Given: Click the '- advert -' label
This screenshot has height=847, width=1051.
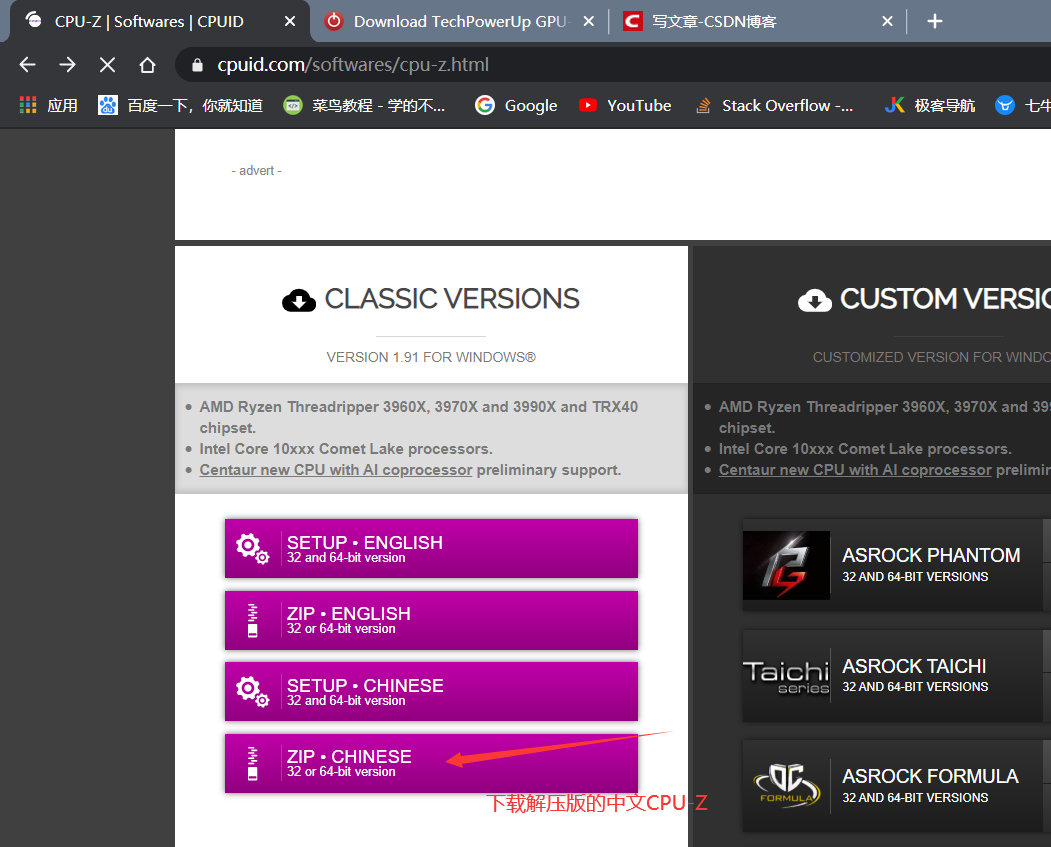Looking at the screenshot, I should coord(257,171).
